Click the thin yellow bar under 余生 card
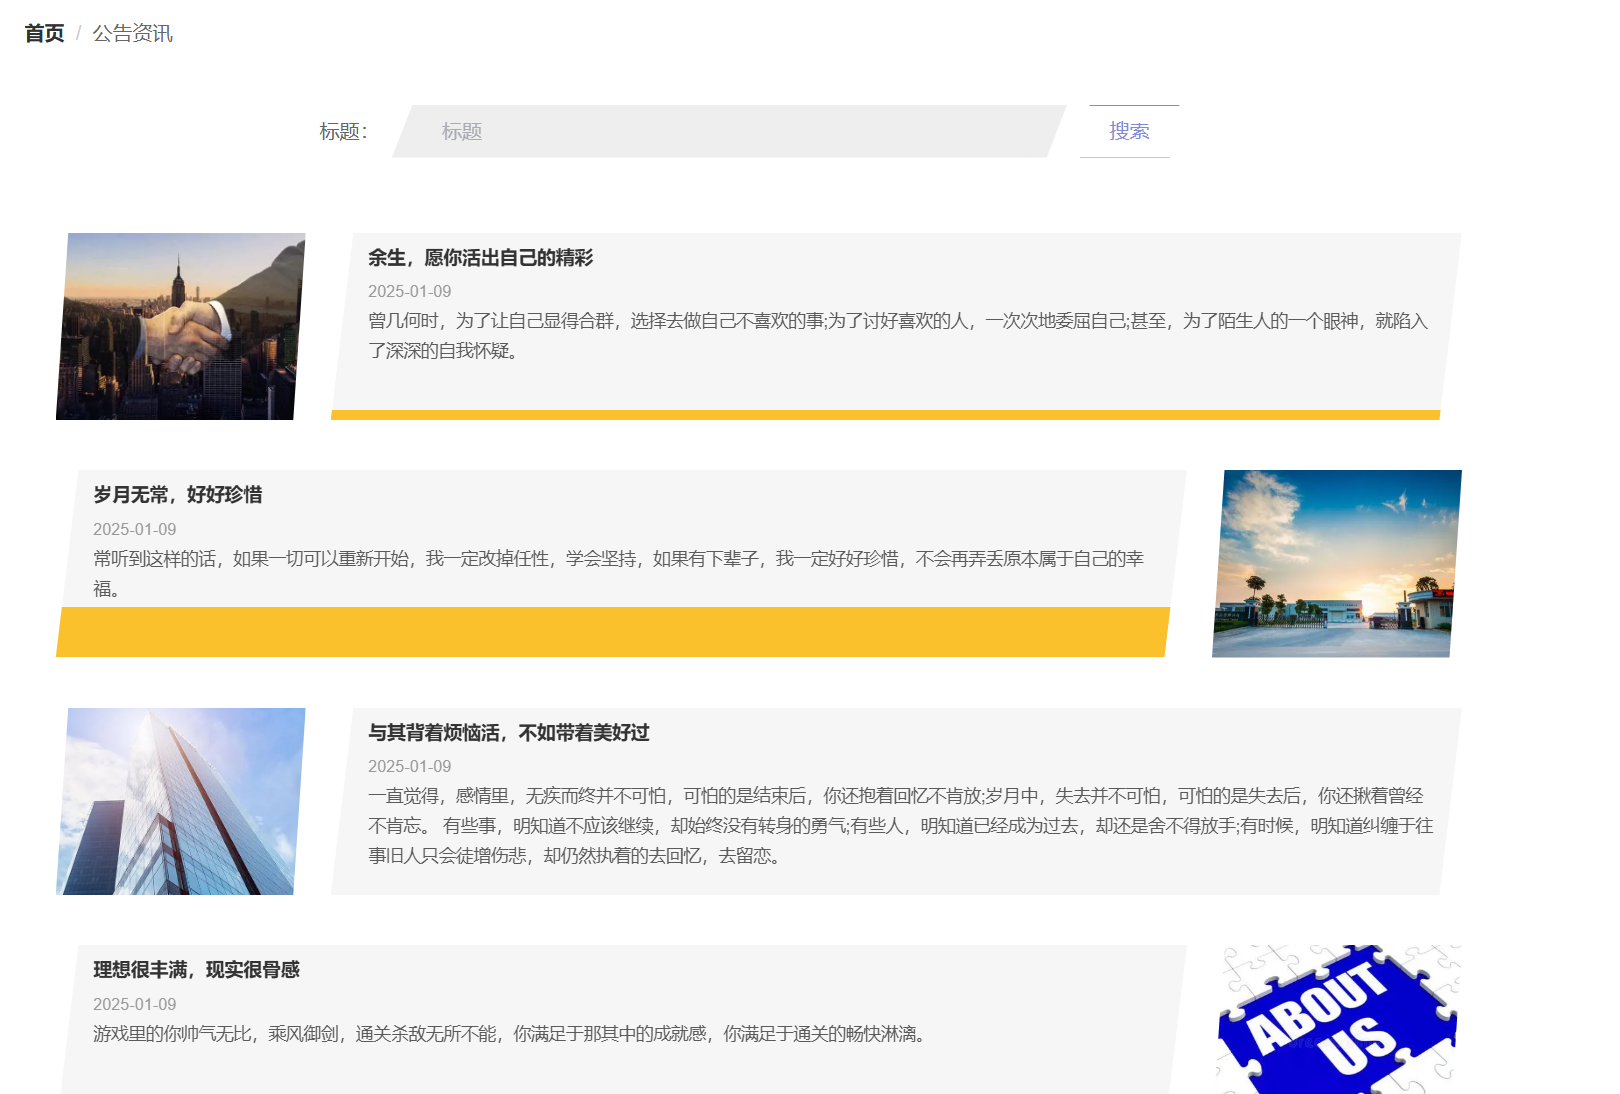Viewport: 1620px width, 1094px height. coord(885,414)
